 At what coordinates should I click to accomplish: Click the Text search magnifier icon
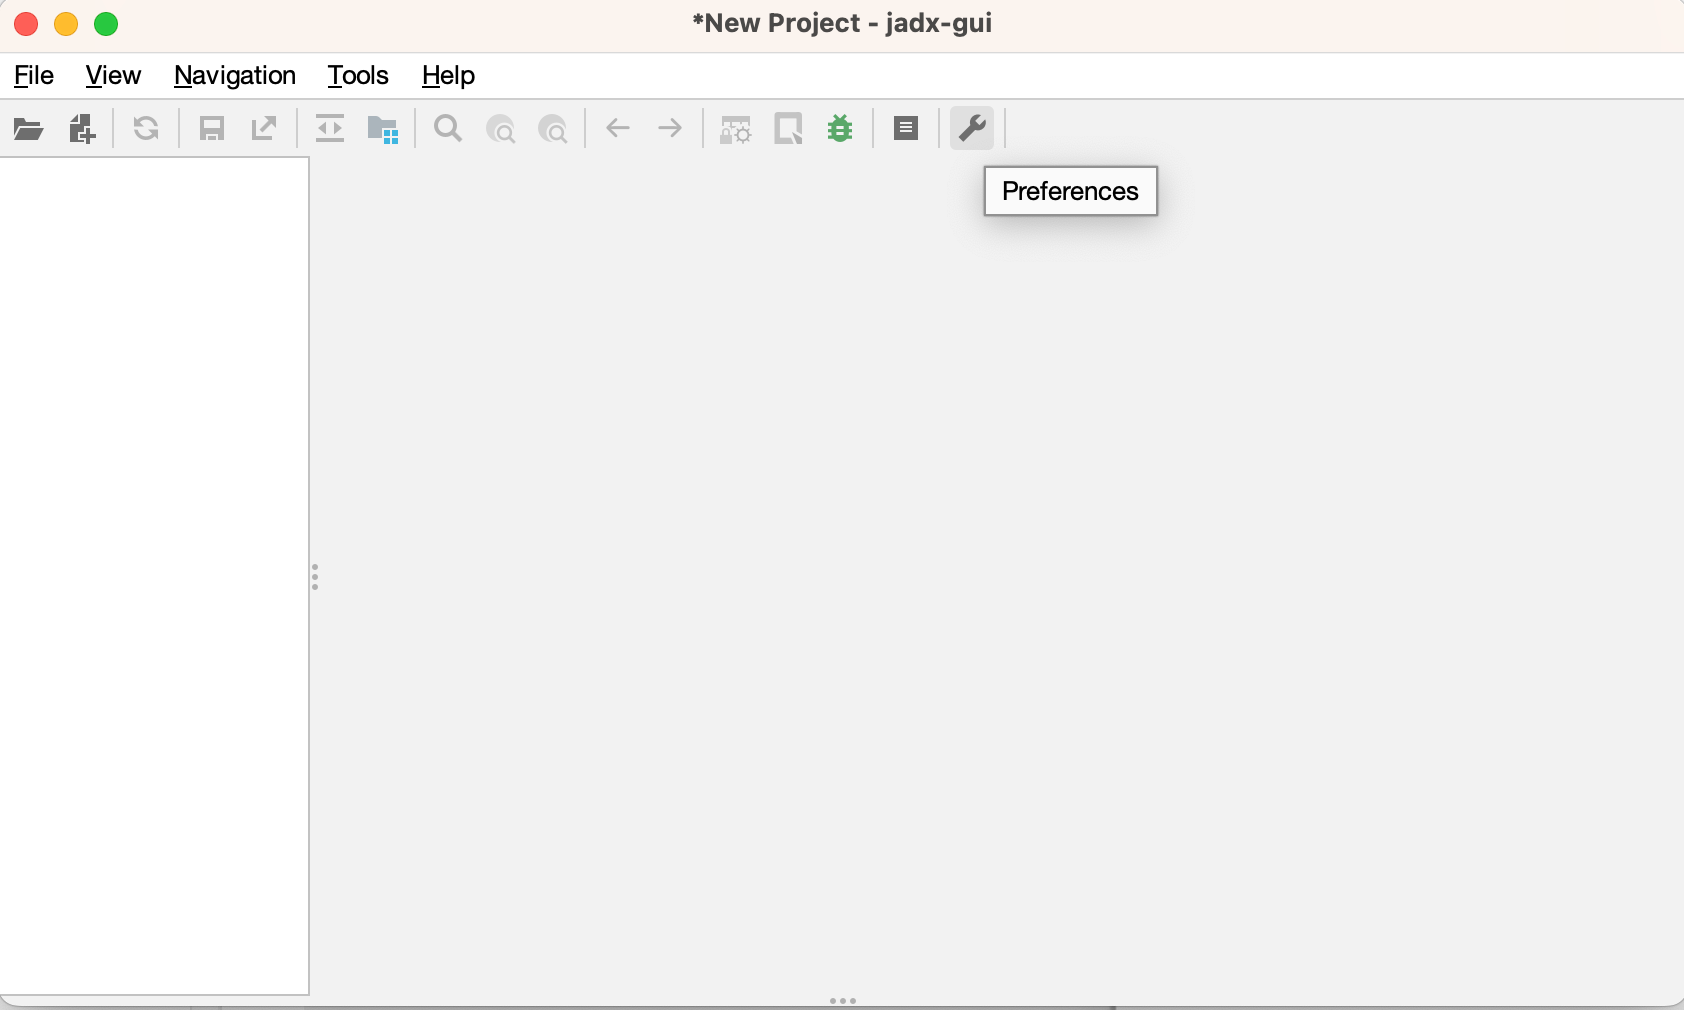pyautogui.click(x=448, y=129)
